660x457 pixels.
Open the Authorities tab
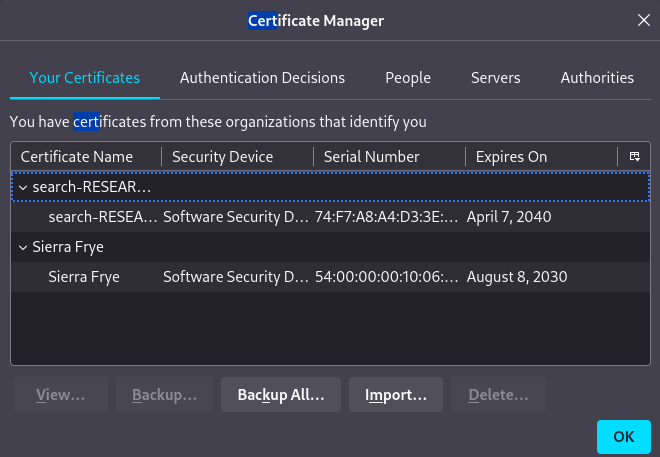tap(597, 78)
